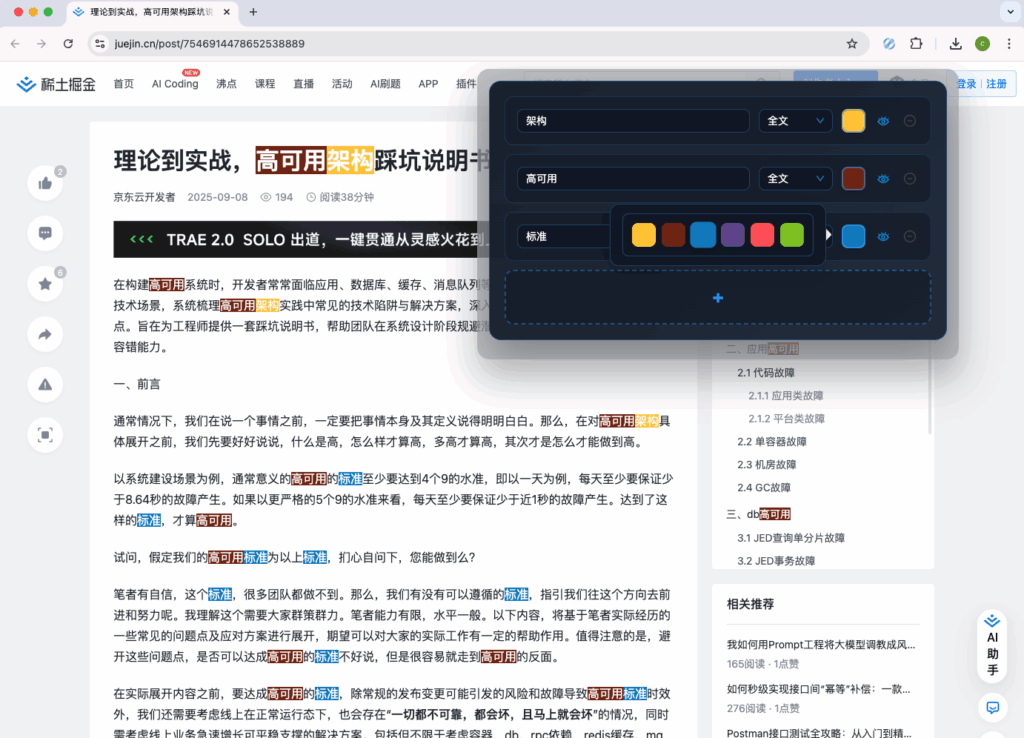Screen dimensions: 1024x738
Task: Click the warning triangle report icon
Action: (x=45, y=385)
